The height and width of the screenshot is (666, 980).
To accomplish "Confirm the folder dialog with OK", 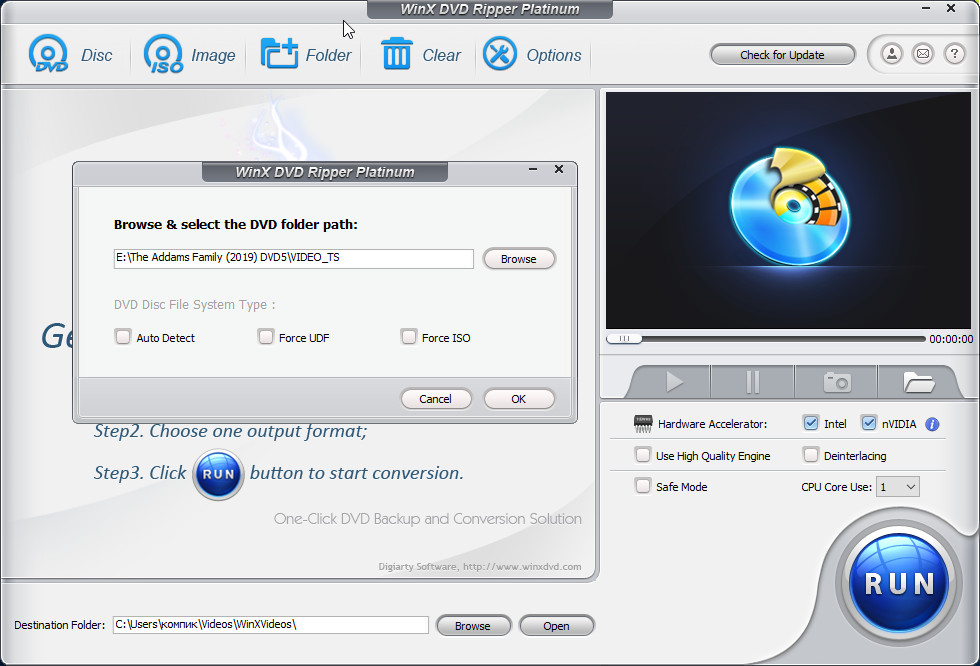I will (519, 399).
